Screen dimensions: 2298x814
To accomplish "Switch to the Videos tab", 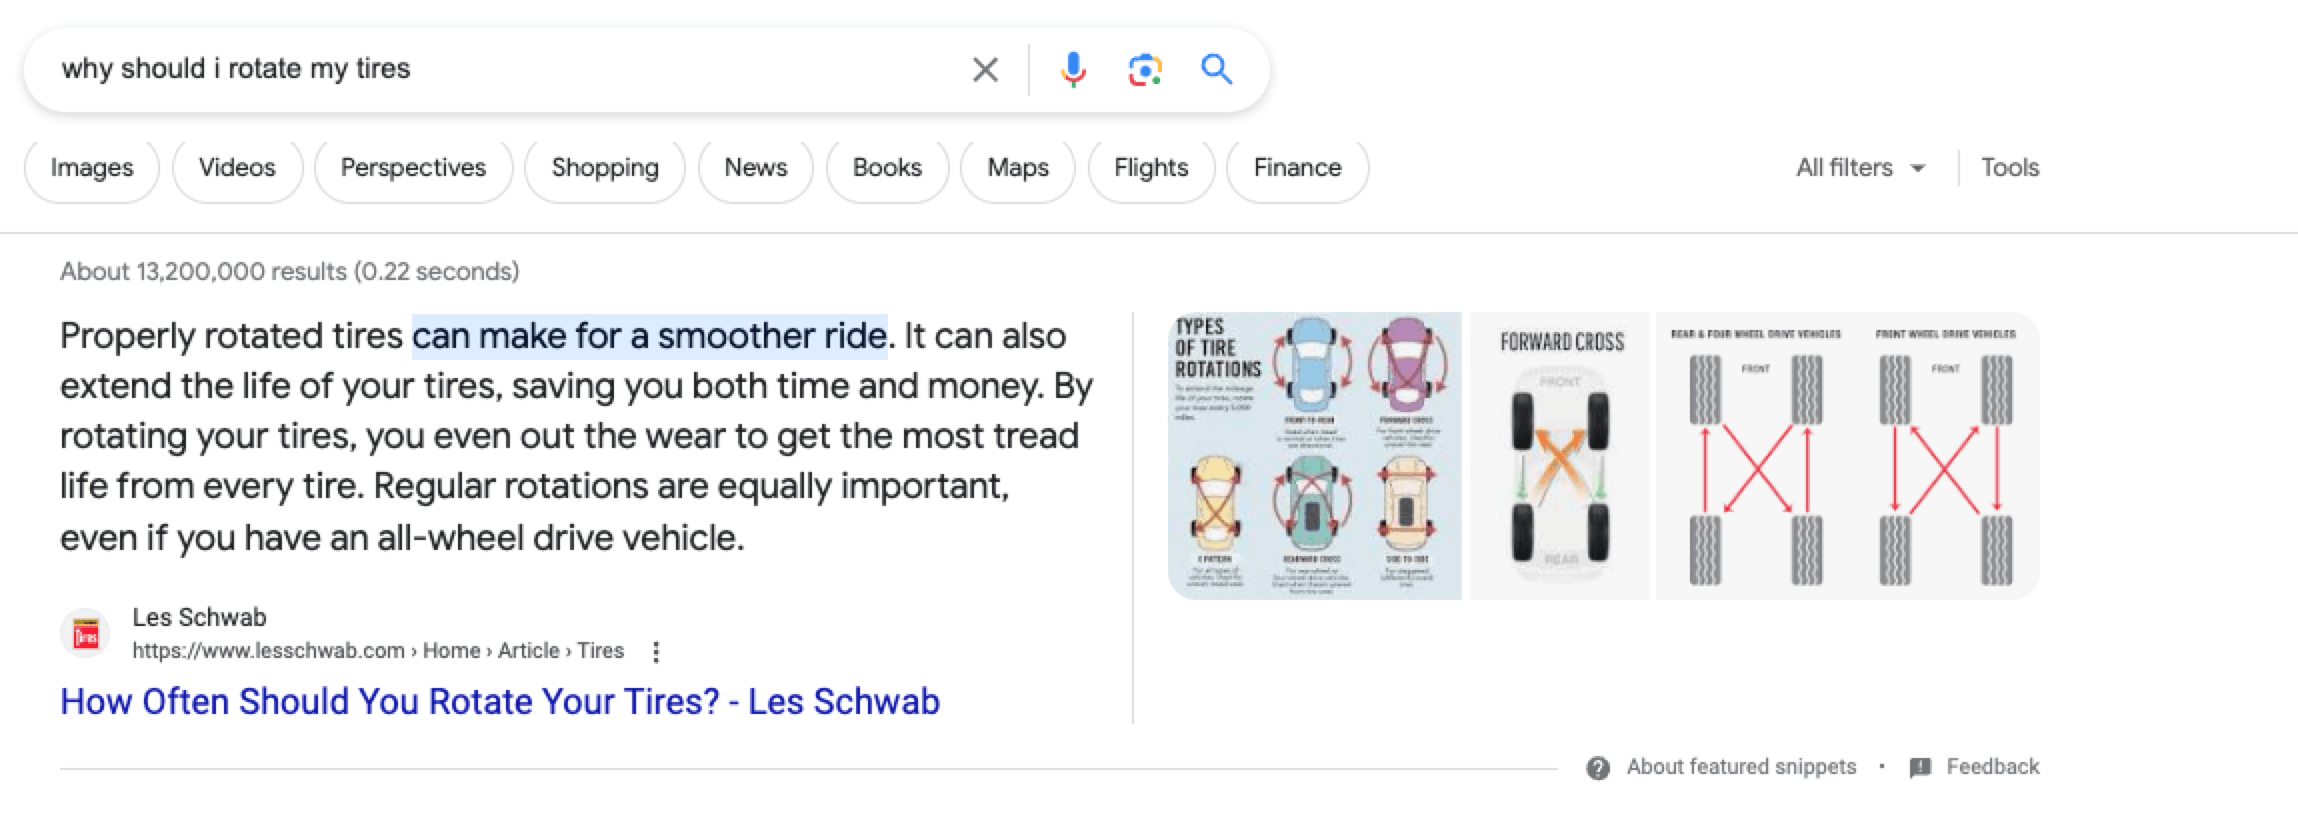I will coord(237,168).
